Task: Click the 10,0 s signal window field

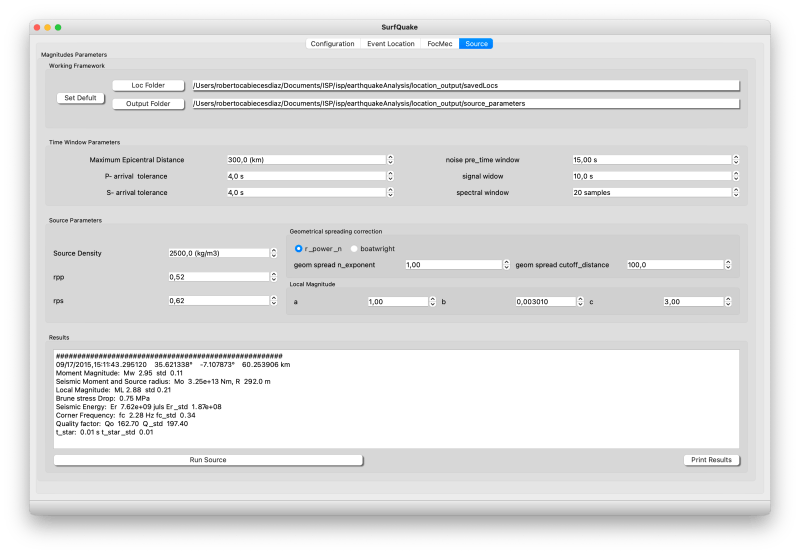Action: pyautogui.click(x=652, y=176)
